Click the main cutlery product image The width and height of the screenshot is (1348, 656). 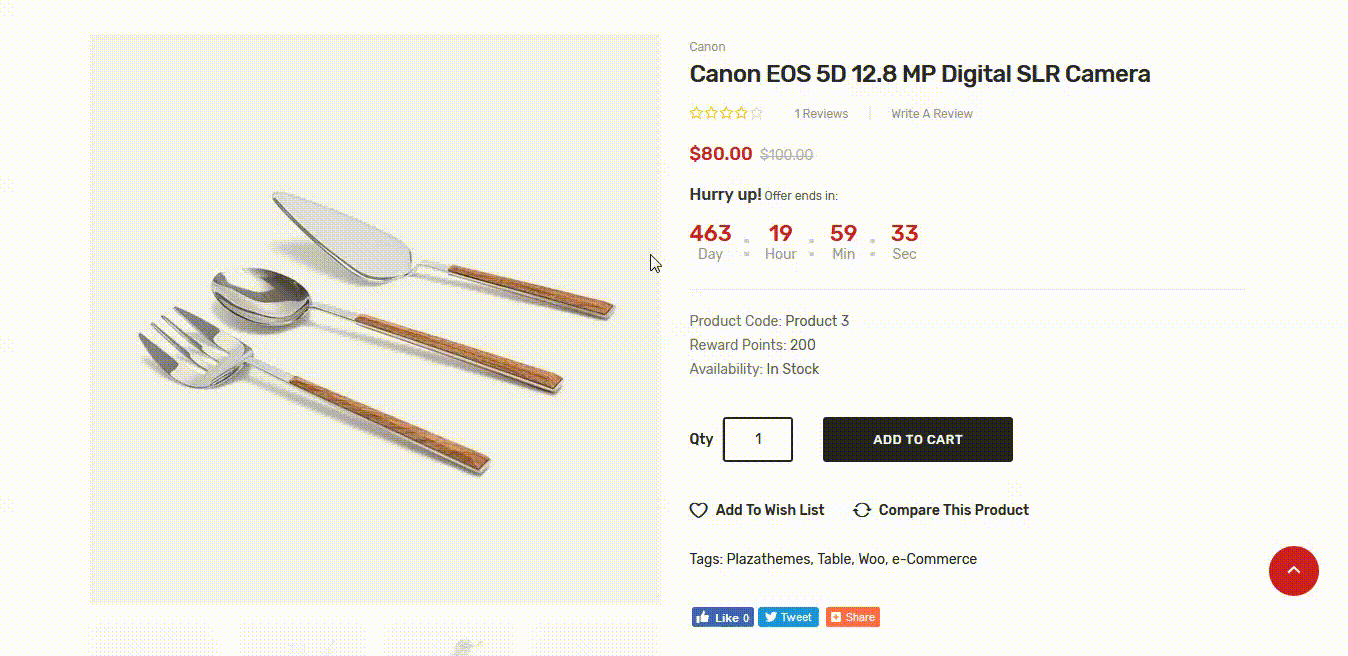[x=375, y=319]
